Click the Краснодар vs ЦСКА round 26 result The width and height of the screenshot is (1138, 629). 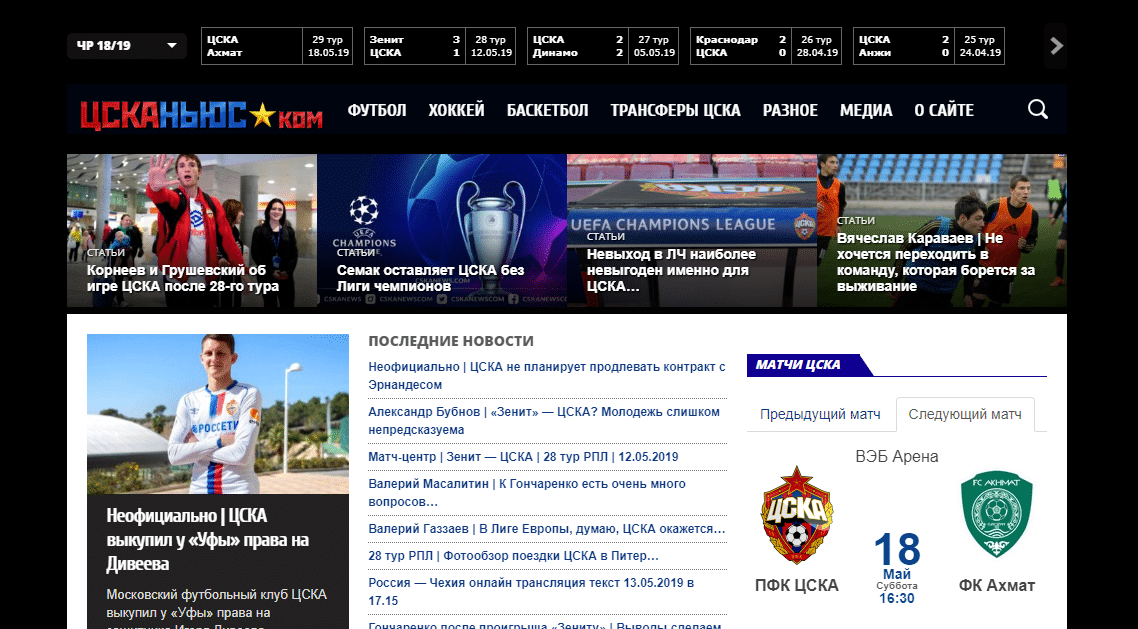pos(766,46)
